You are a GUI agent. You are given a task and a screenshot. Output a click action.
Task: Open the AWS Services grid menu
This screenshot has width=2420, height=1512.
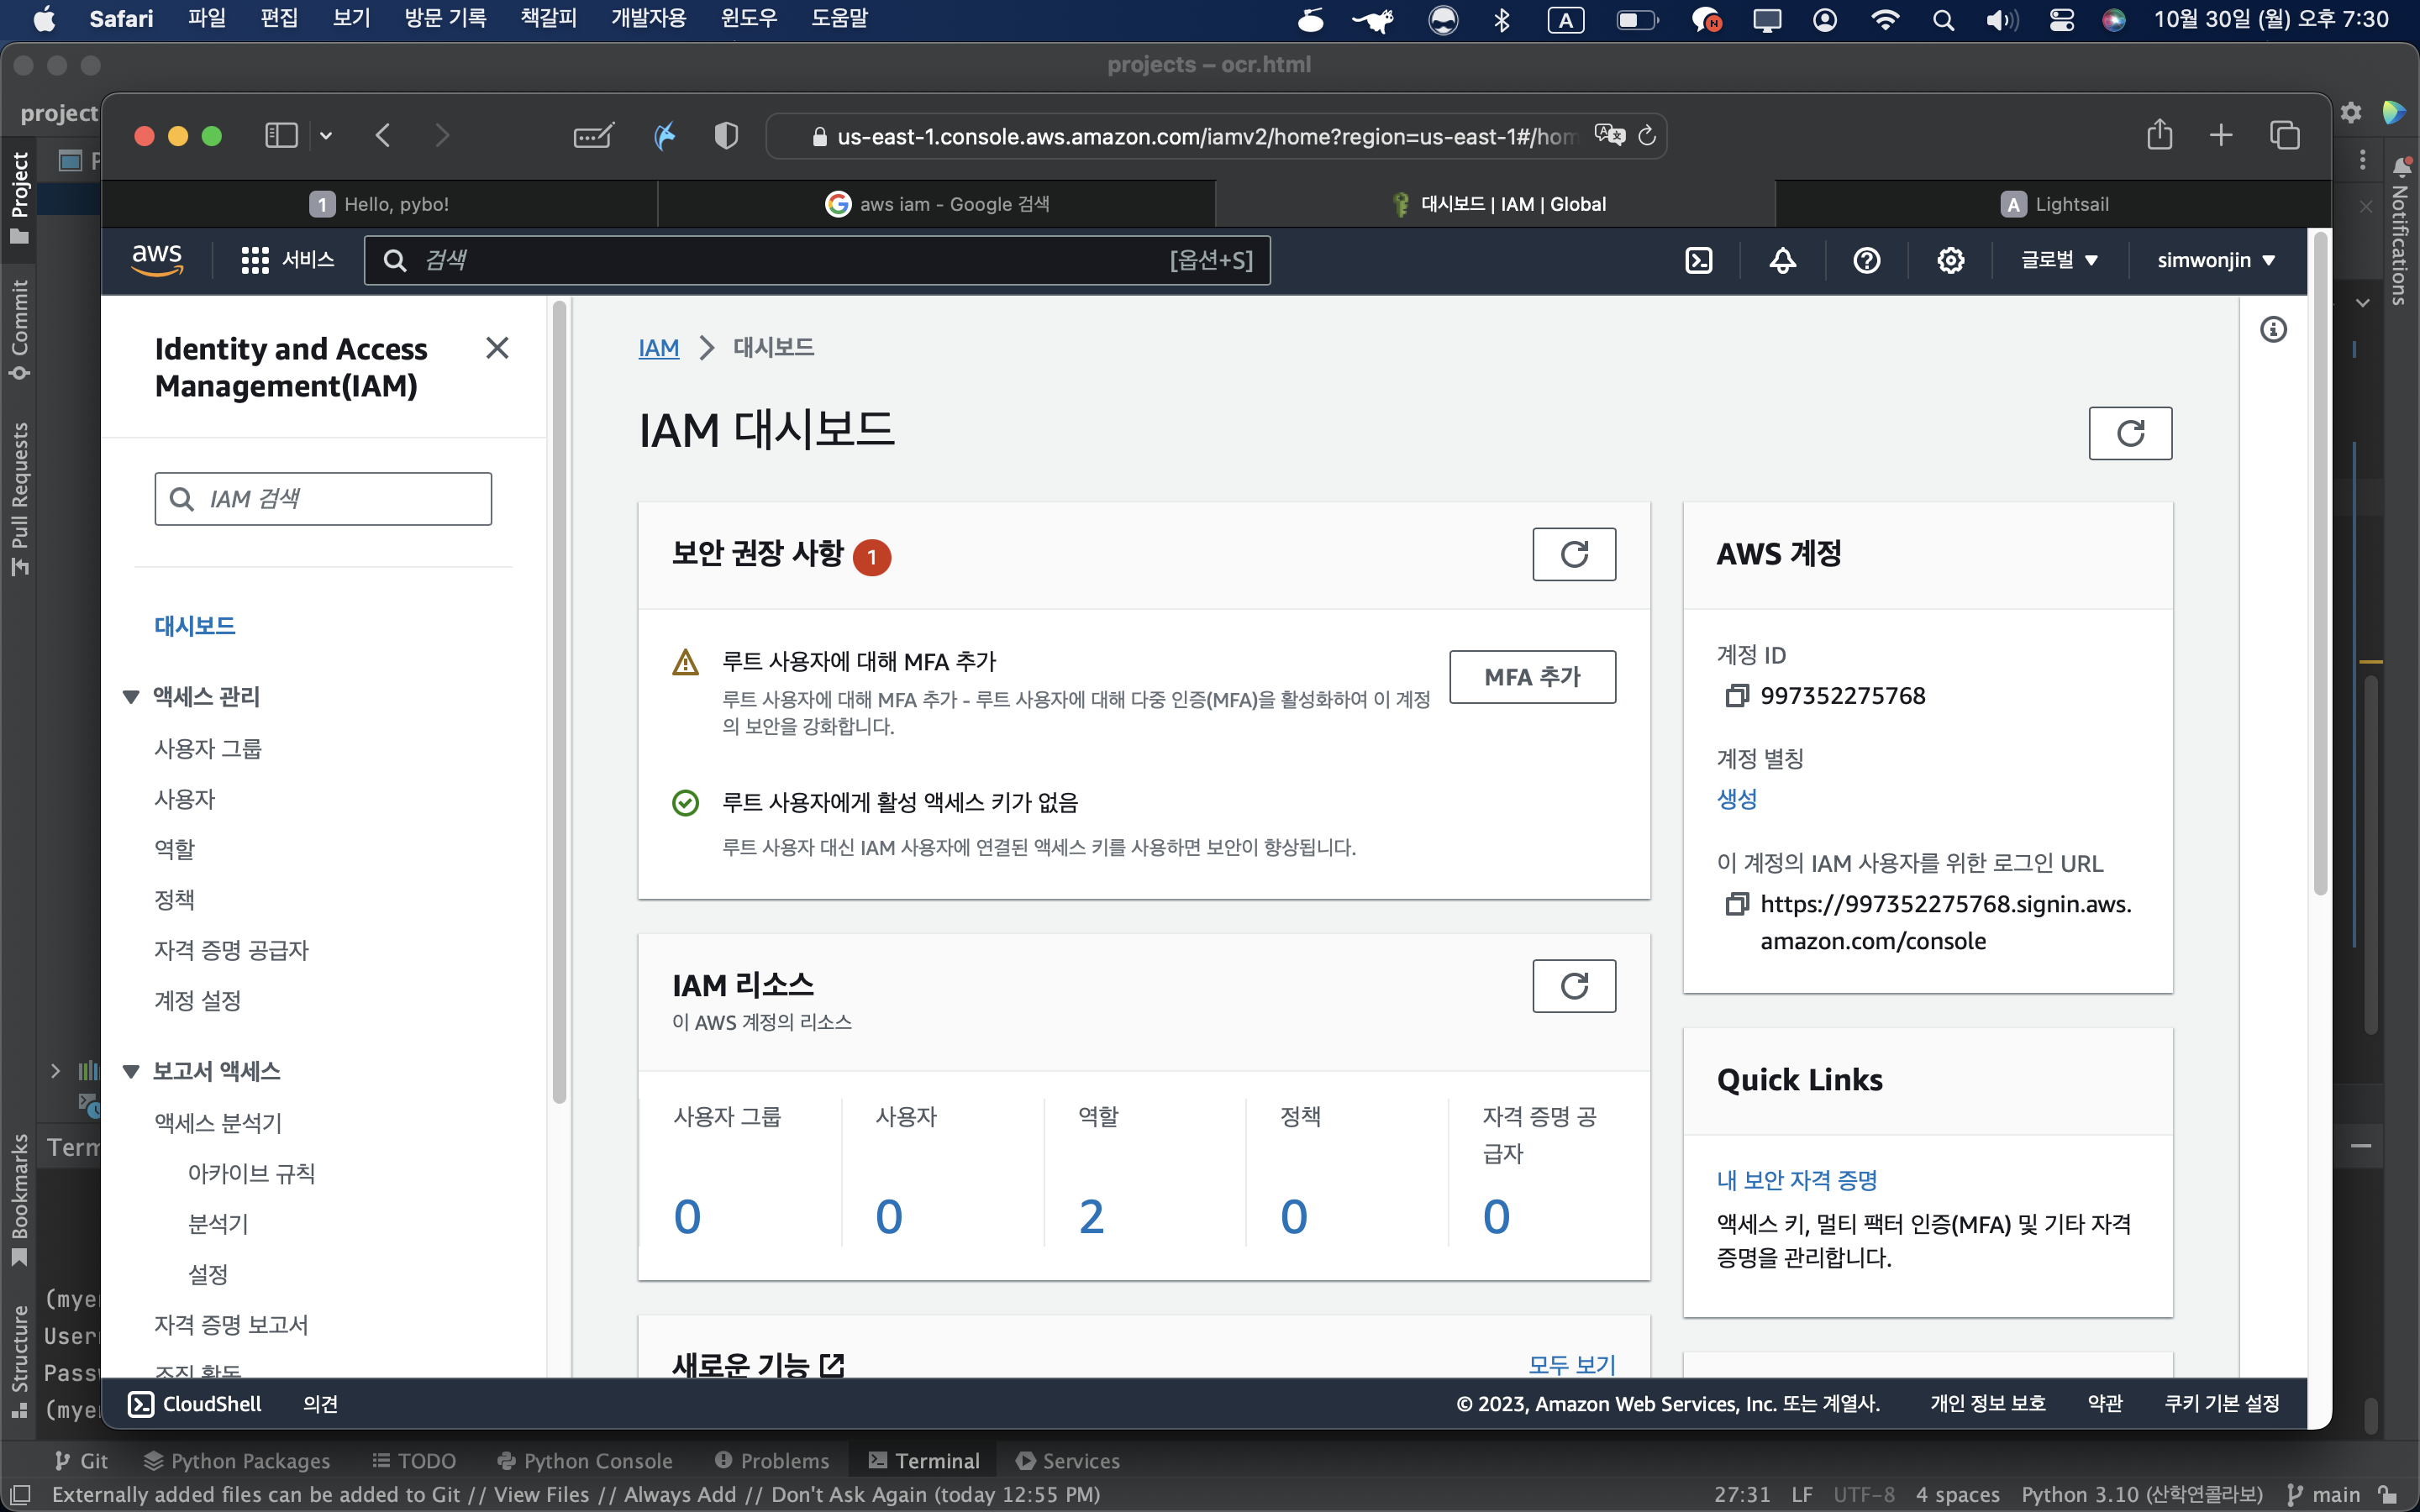click(x=255, y=260)
